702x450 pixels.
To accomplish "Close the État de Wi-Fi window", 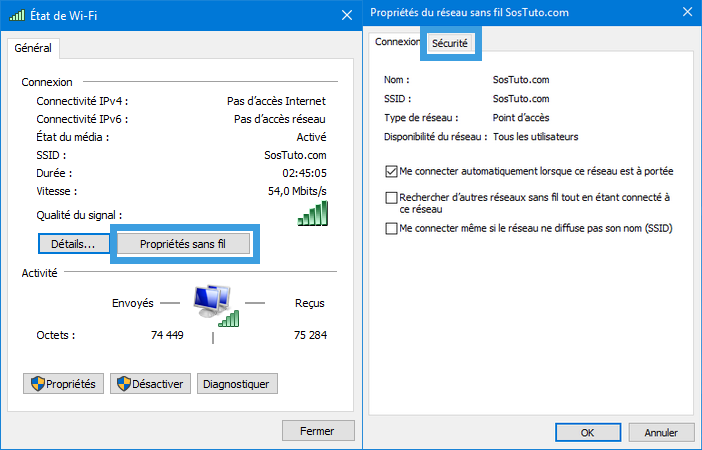I will click(347, 15).
